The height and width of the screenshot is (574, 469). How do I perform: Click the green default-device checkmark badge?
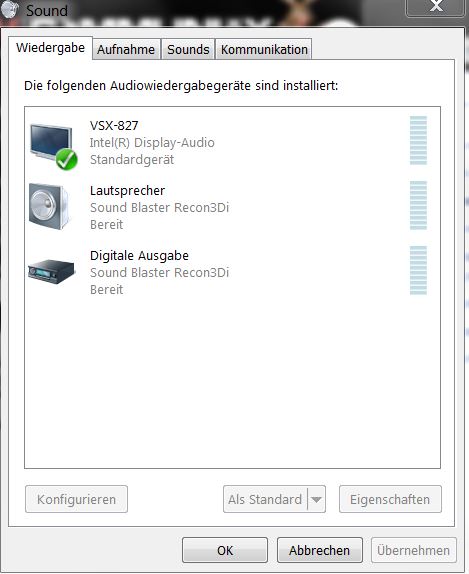[67, 160]
